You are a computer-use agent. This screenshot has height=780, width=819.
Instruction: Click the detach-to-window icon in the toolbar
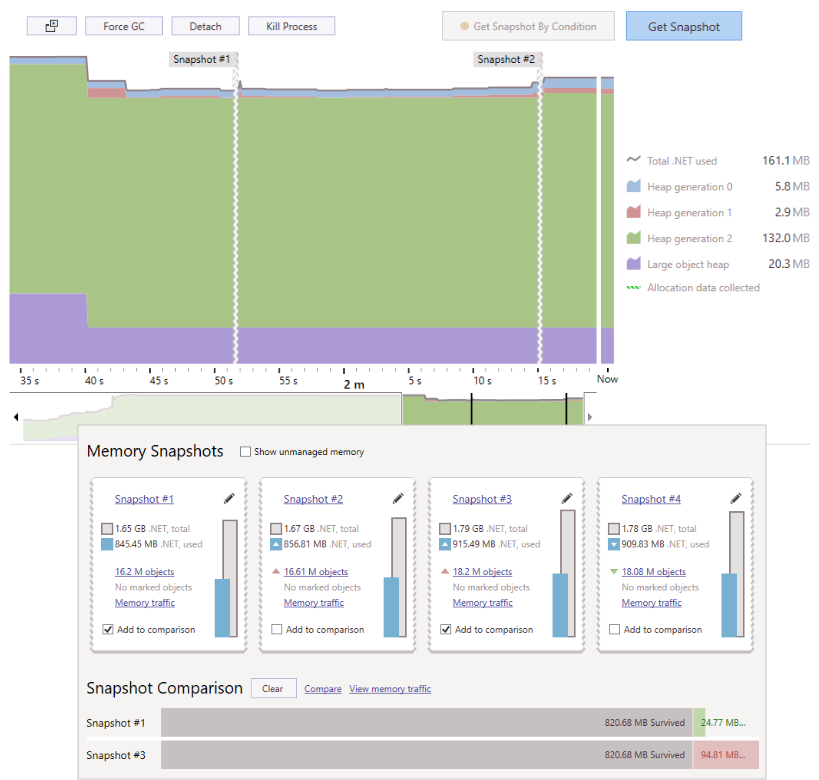51,25
